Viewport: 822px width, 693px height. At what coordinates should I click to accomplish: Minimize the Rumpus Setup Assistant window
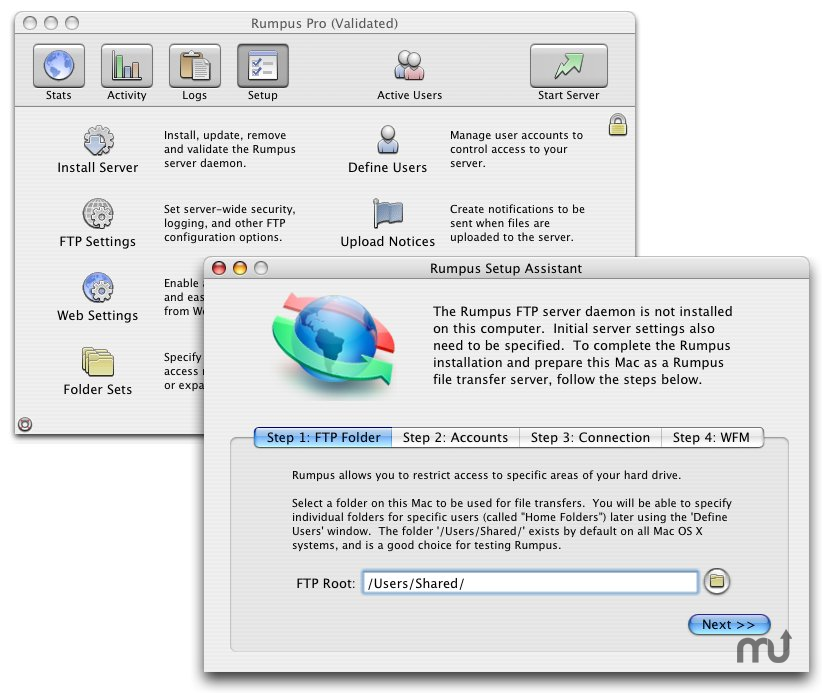pyautogui.click(x=240, y=268)
